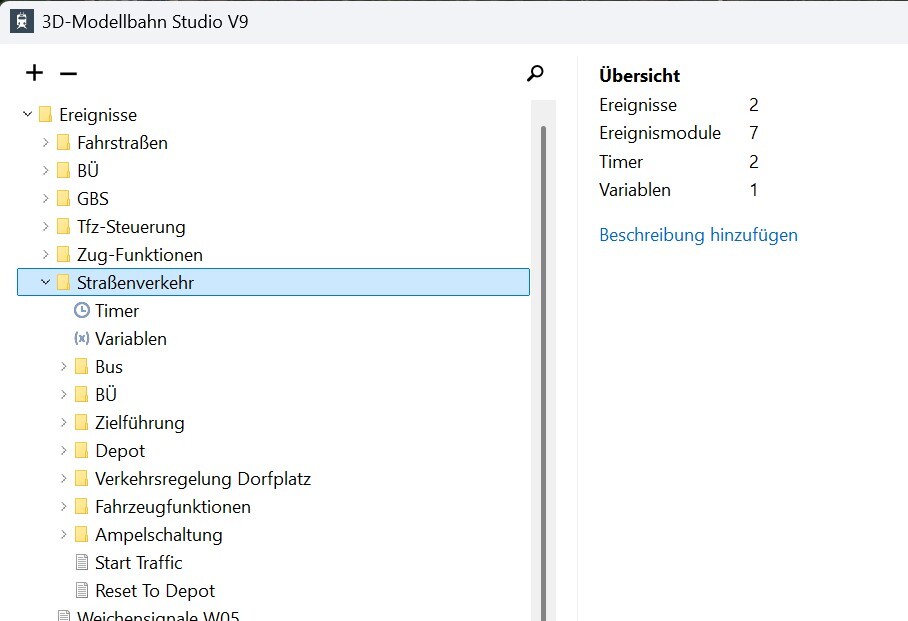Collapse the Straßenverkehr folder
908x621 pixels.
[x=45, y=283]
